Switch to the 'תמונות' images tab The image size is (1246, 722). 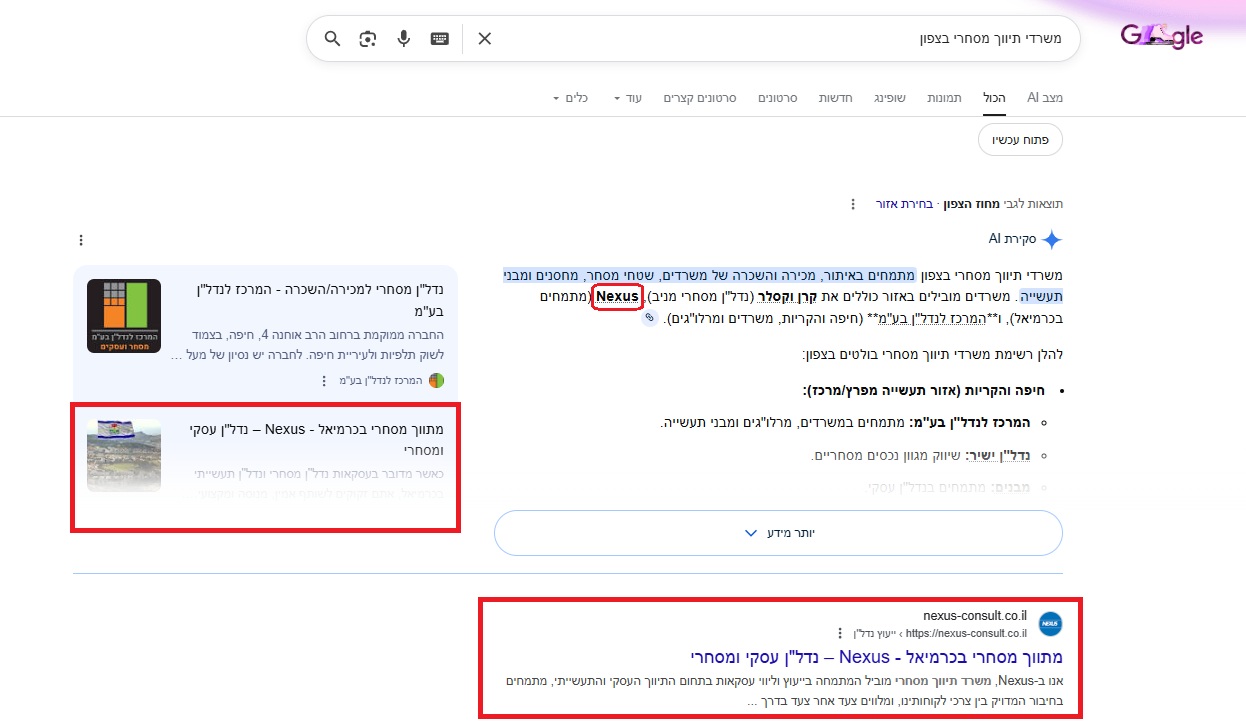(944, 98)
